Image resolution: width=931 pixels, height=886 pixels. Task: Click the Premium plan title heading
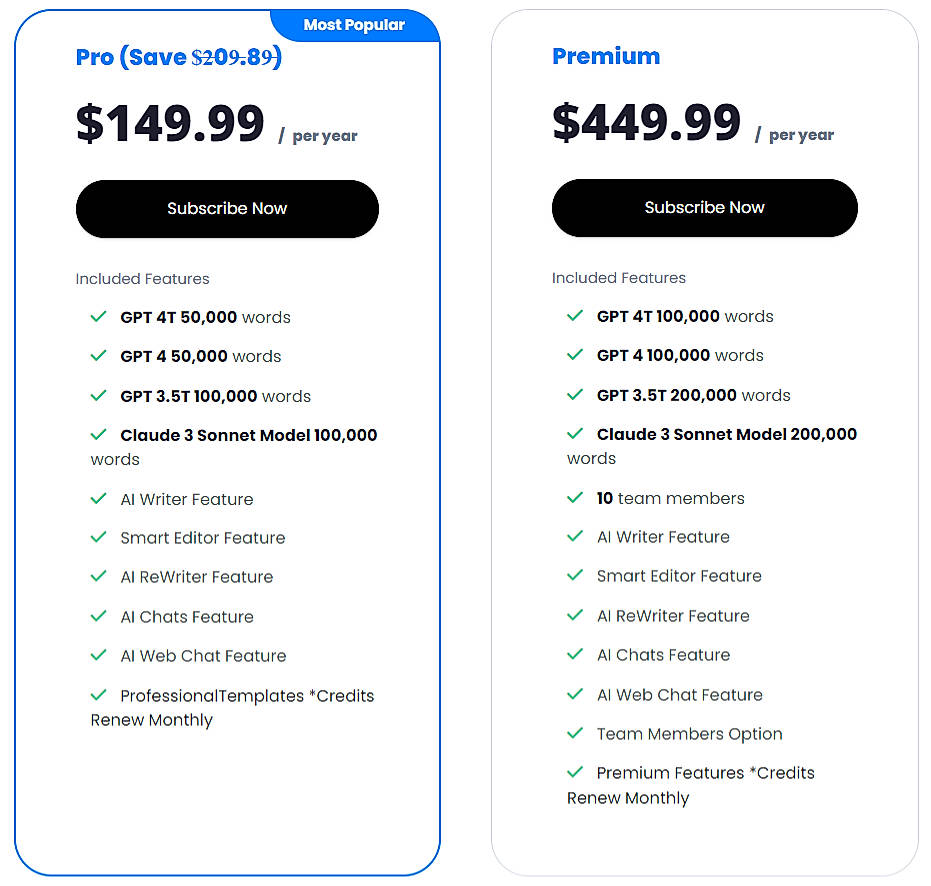coord(606,56)
